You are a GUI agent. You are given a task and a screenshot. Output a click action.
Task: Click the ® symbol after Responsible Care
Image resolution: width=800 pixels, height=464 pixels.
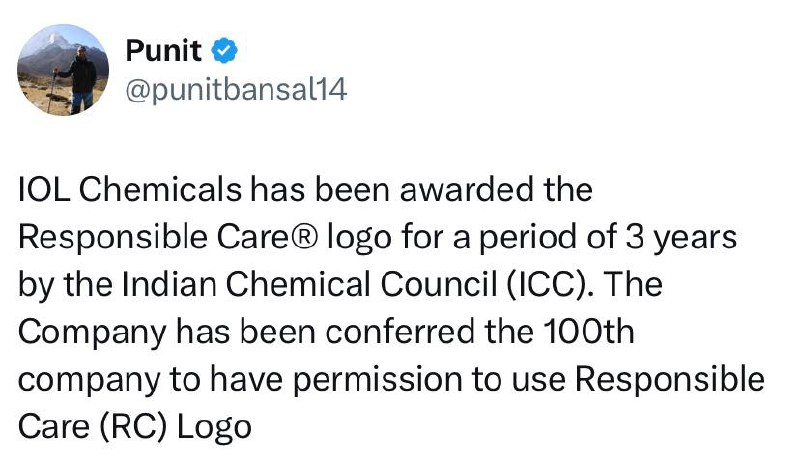305,238
